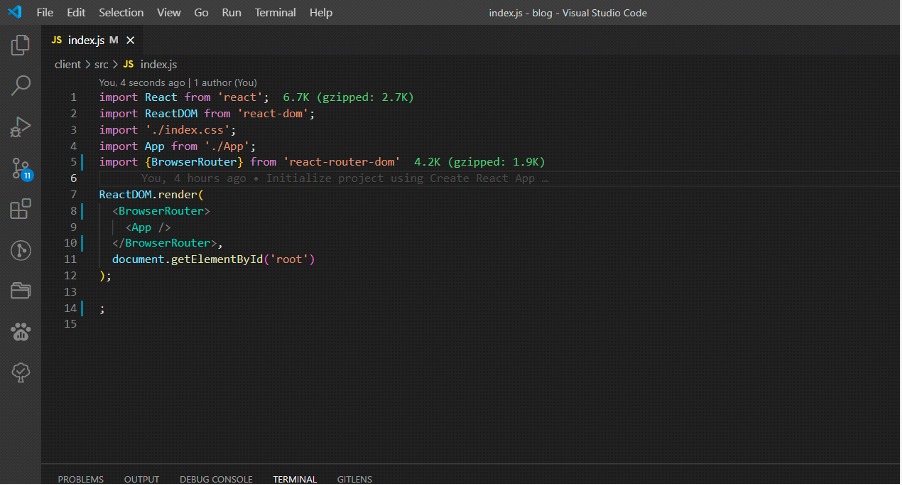Click the 'react-dom' import string
This screenshot has height=485, width=902.
tap(273, 114)
